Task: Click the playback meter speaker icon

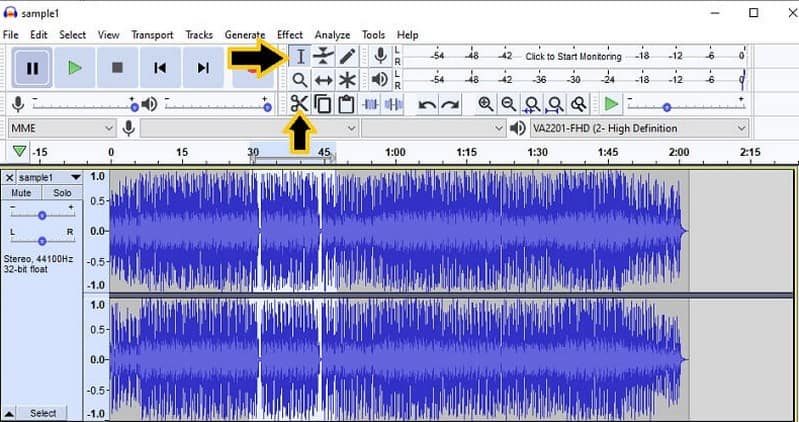Action: click(380, 80)
